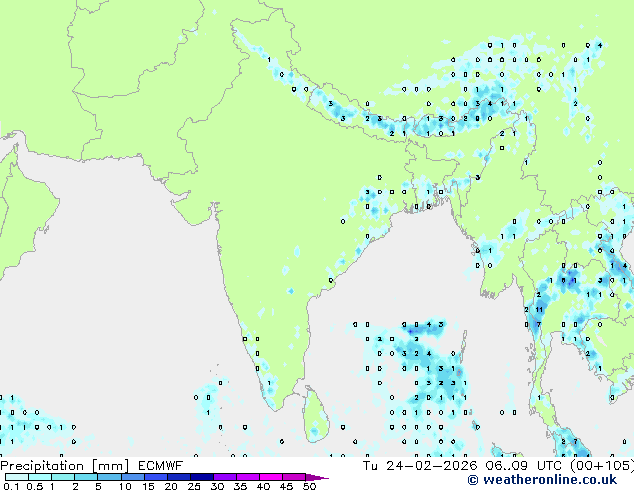The height and width of the screenshot is (490, 634).
Task: Pick the 5–10 mm legend swatch
Action: point(109,477)
